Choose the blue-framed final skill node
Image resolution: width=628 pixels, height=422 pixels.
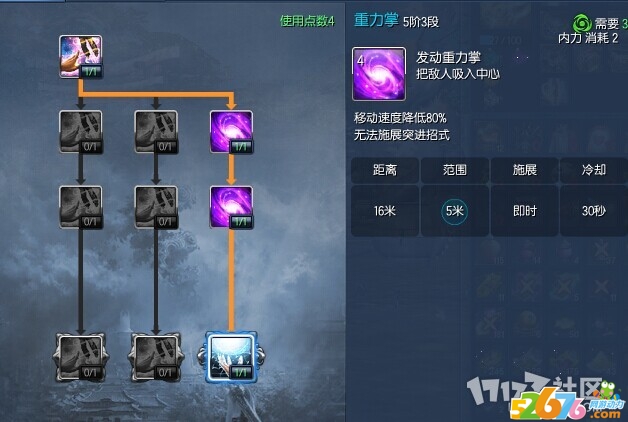click(x=231, y=357)
